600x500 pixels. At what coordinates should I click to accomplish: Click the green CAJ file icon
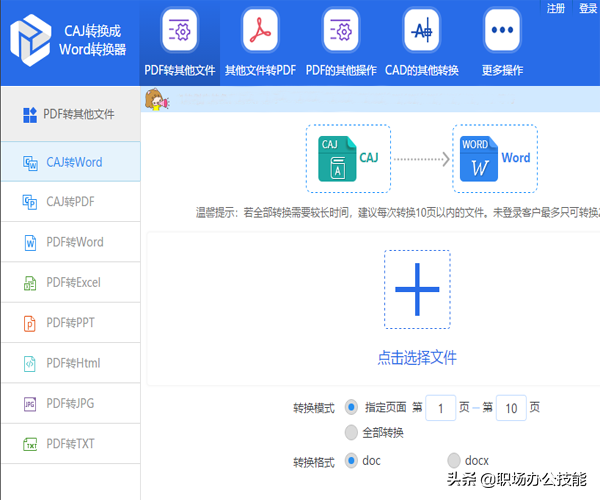click(337, 159)
